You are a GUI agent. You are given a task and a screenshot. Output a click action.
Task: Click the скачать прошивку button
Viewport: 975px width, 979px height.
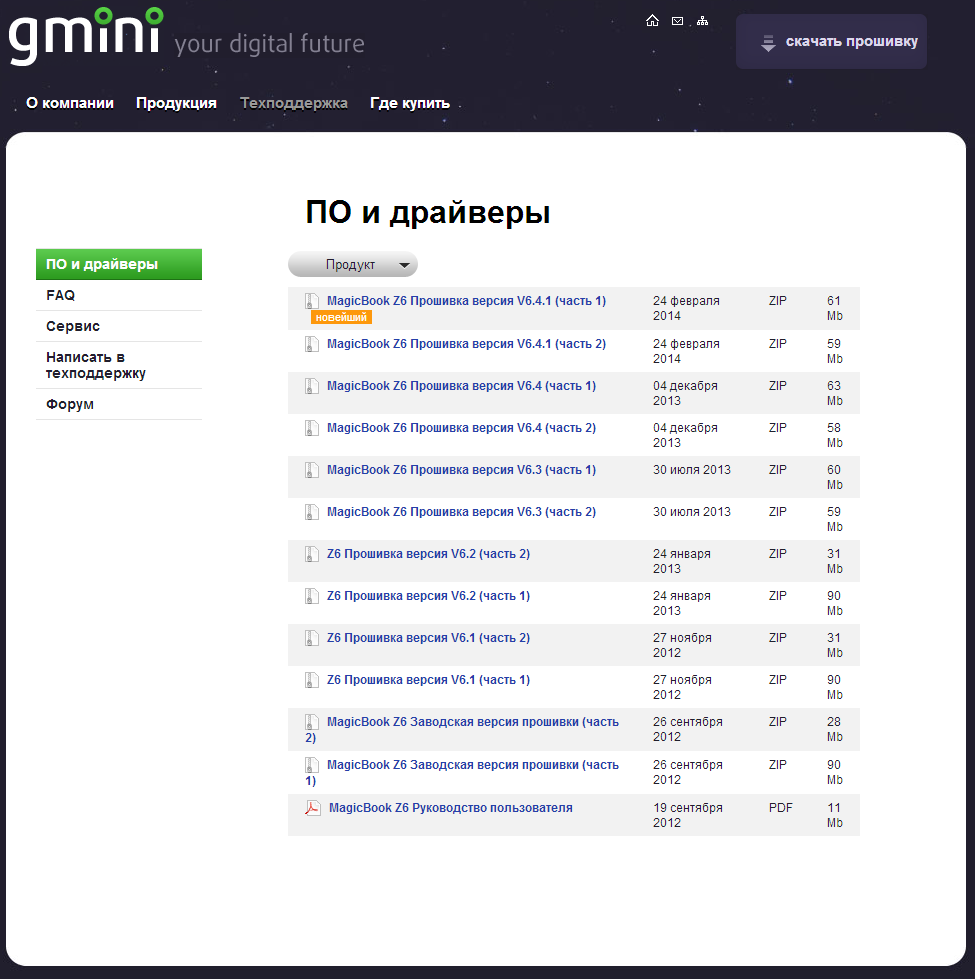[x=831, y=42]
